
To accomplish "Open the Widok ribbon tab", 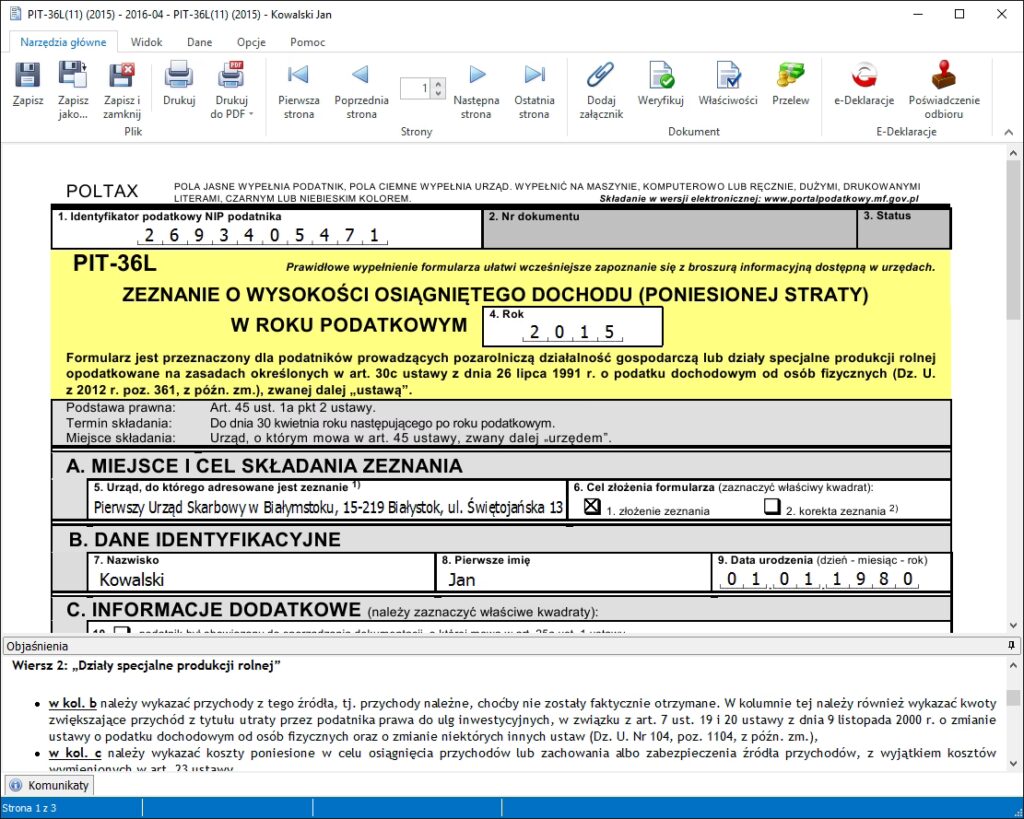I will coord(147,42).
